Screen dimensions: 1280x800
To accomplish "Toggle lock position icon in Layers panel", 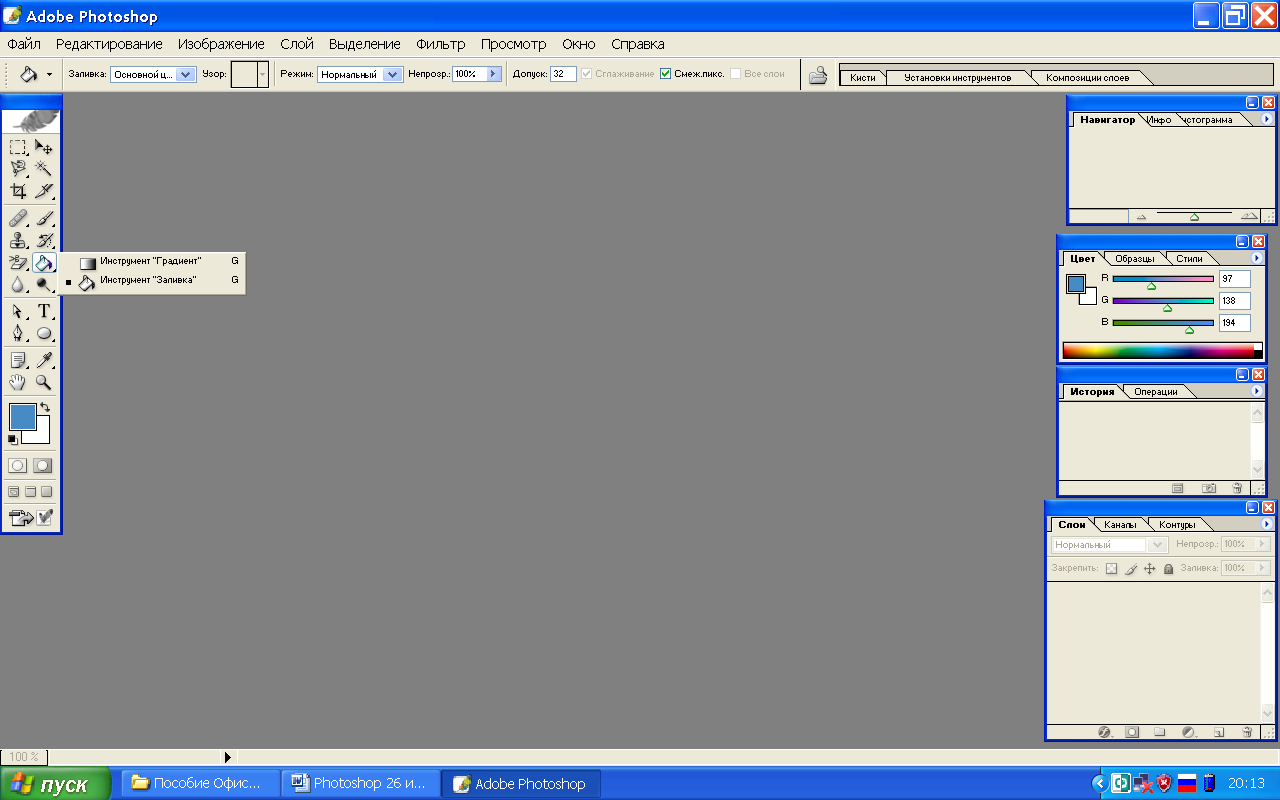I will [1150, 568].
